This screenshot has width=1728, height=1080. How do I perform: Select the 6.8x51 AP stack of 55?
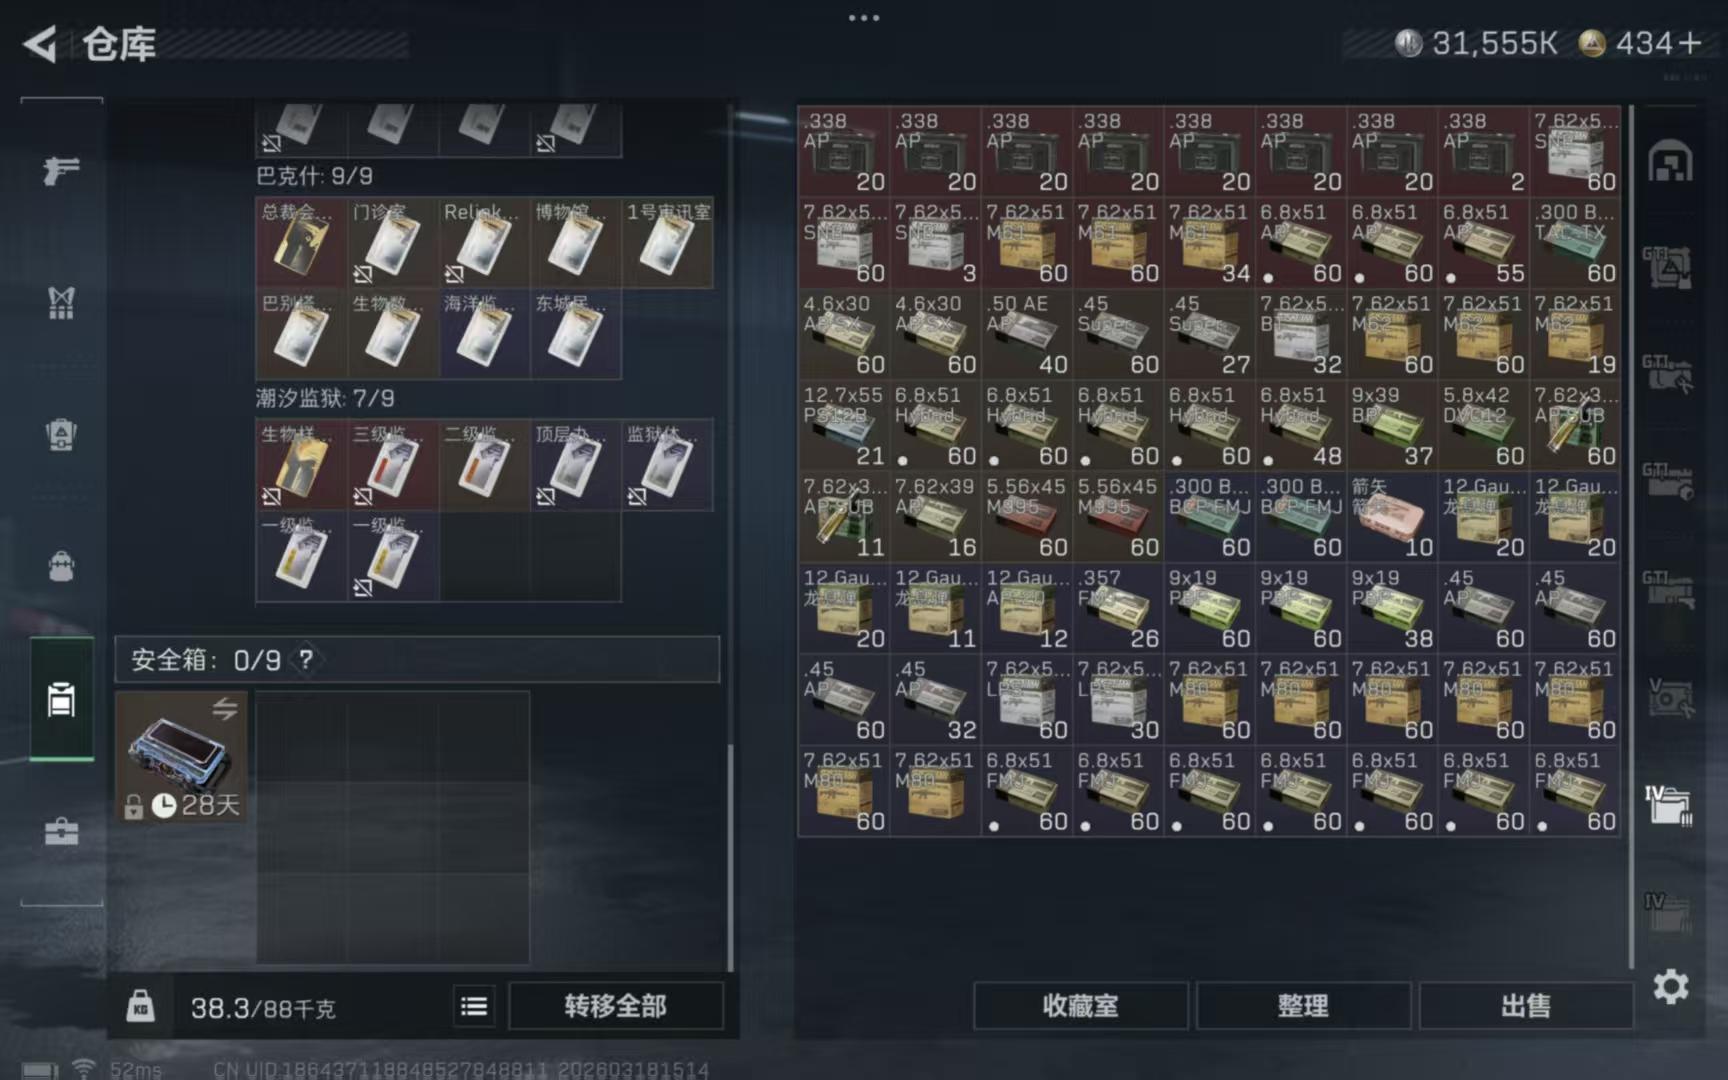pos(1483,243)
